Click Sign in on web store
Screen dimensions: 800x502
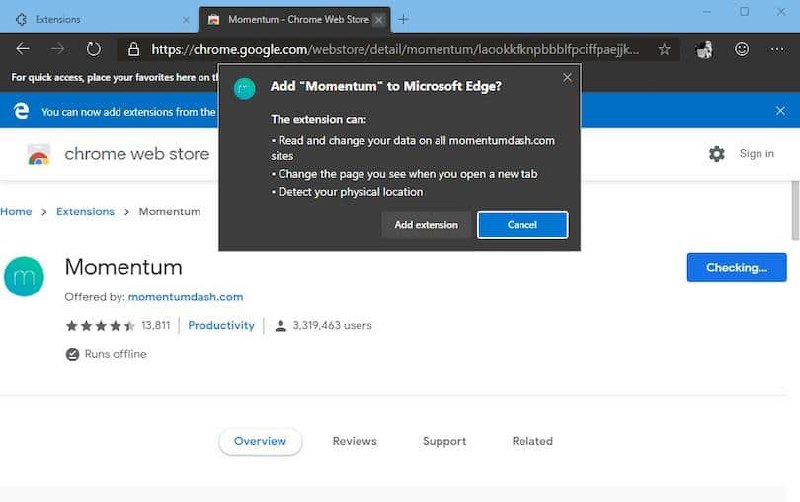click(x=757, y=154)
